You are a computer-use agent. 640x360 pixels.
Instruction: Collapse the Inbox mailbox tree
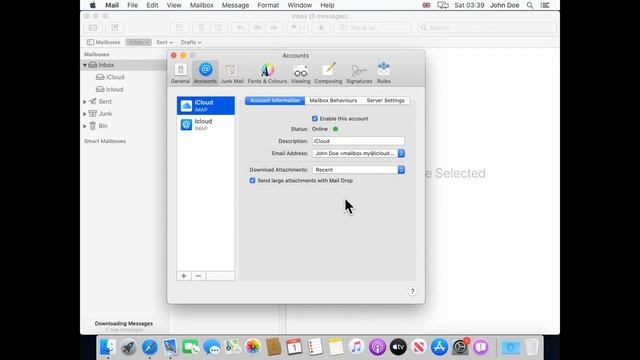tap(85, 65)
